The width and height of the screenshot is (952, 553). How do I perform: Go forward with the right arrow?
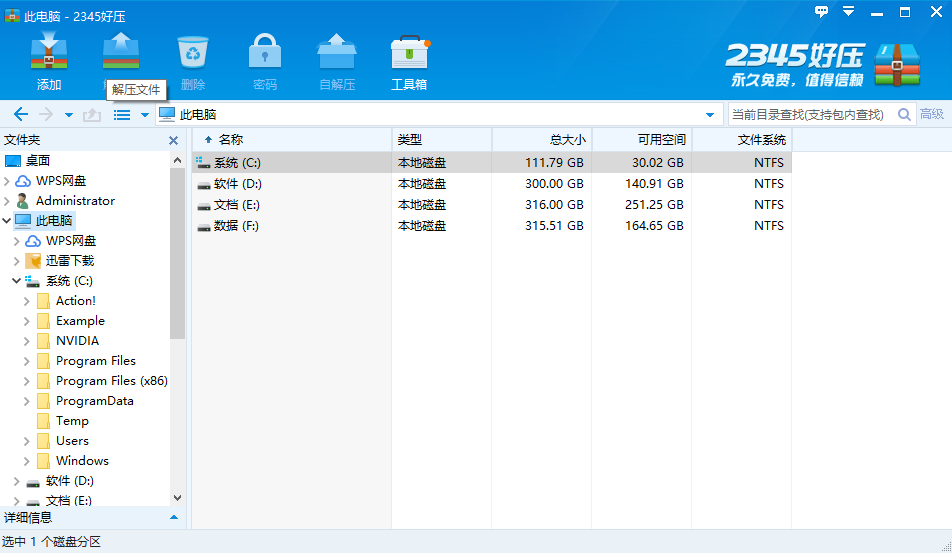pyautogui.click(x=46, y=114)
